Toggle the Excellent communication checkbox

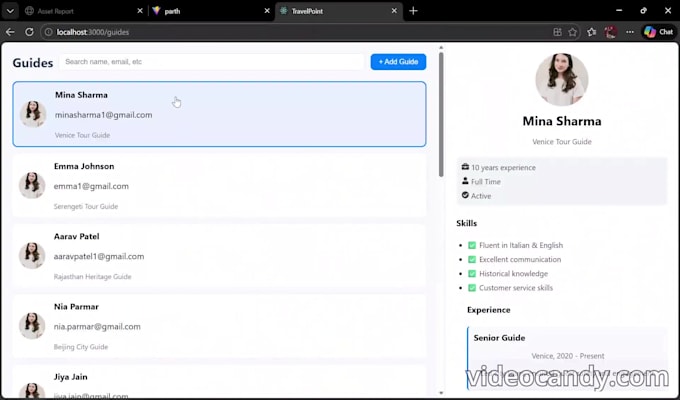[x=472, y=260]
